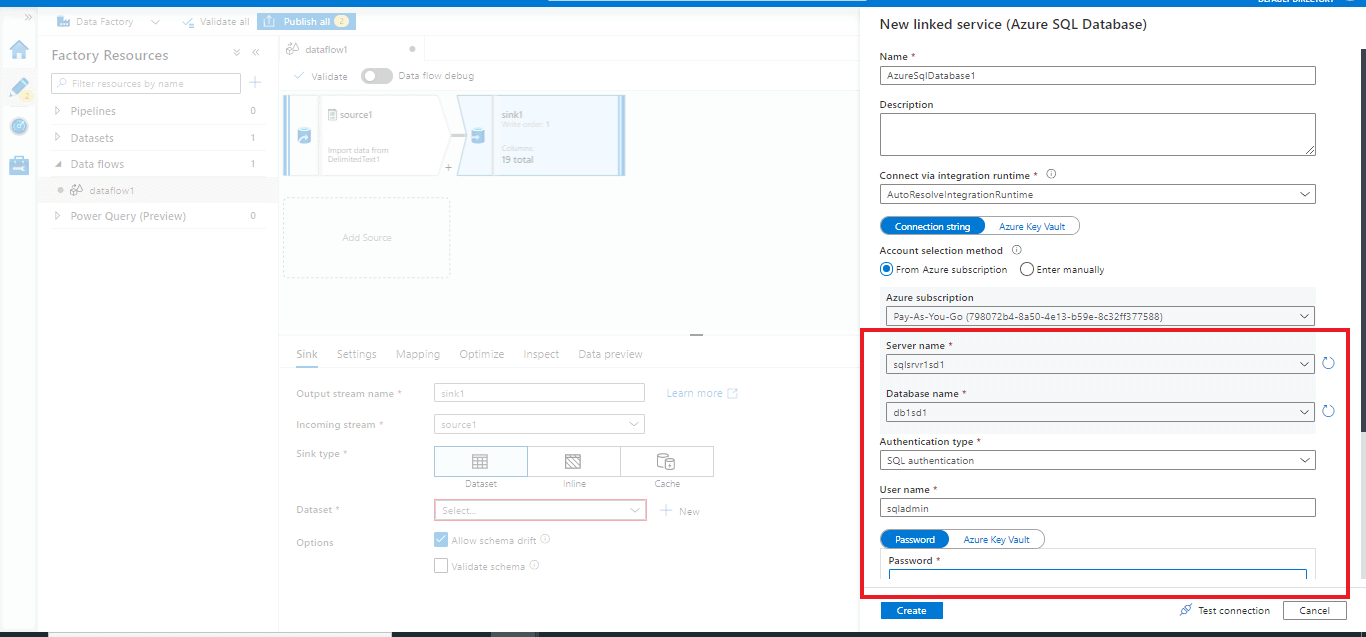Choose Azure Key Vault for password

pos(996,539)
